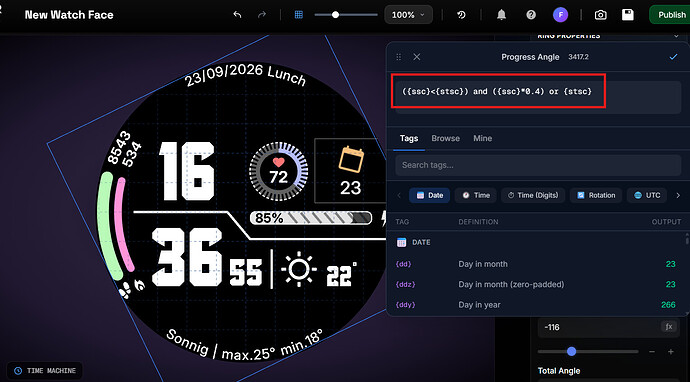Toggle the grid overlay icon
This screenshot has height=382, width=690.
[299, 15]
